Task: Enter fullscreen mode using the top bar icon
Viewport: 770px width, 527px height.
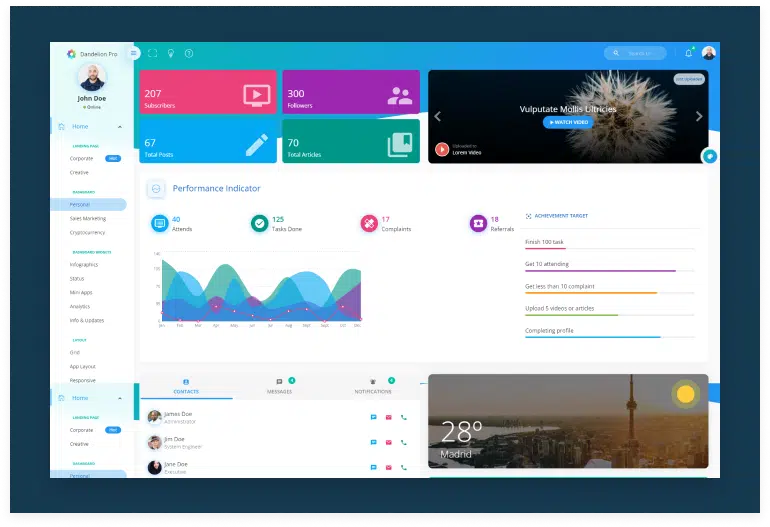Action: 153,53
